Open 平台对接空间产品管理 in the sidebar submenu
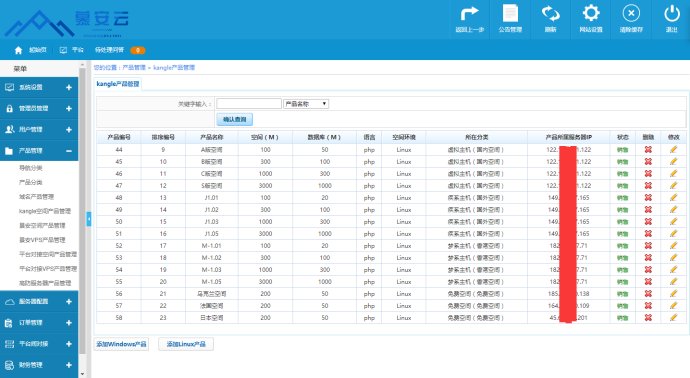 point(48,254)
